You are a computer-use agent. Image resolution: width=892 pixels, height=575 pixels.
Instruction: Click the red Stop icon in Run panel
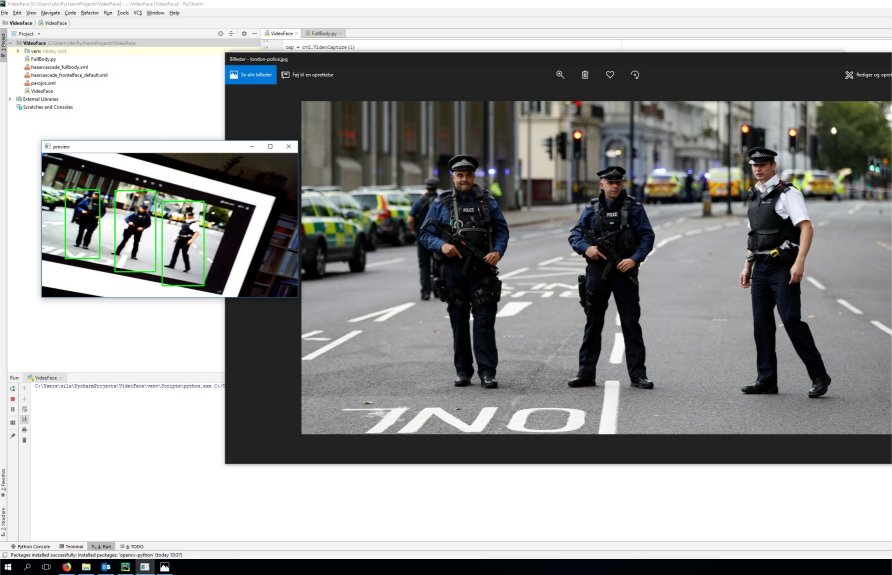13,399
